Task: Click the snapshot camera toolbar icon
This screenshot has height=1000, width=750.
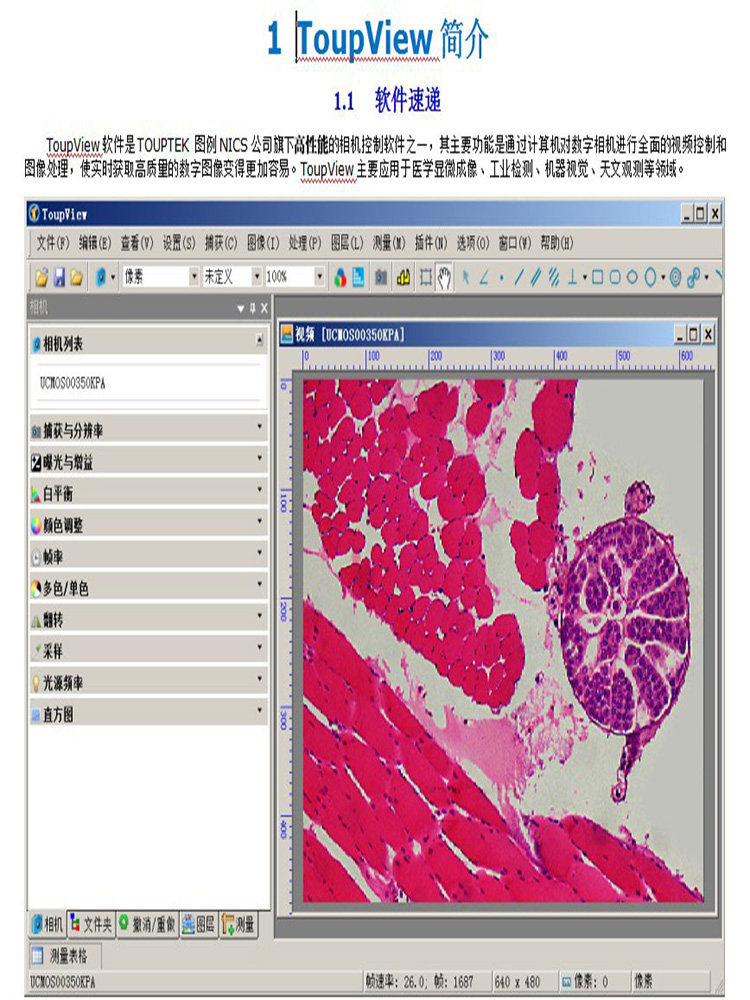Action: (x=381, y=277)
